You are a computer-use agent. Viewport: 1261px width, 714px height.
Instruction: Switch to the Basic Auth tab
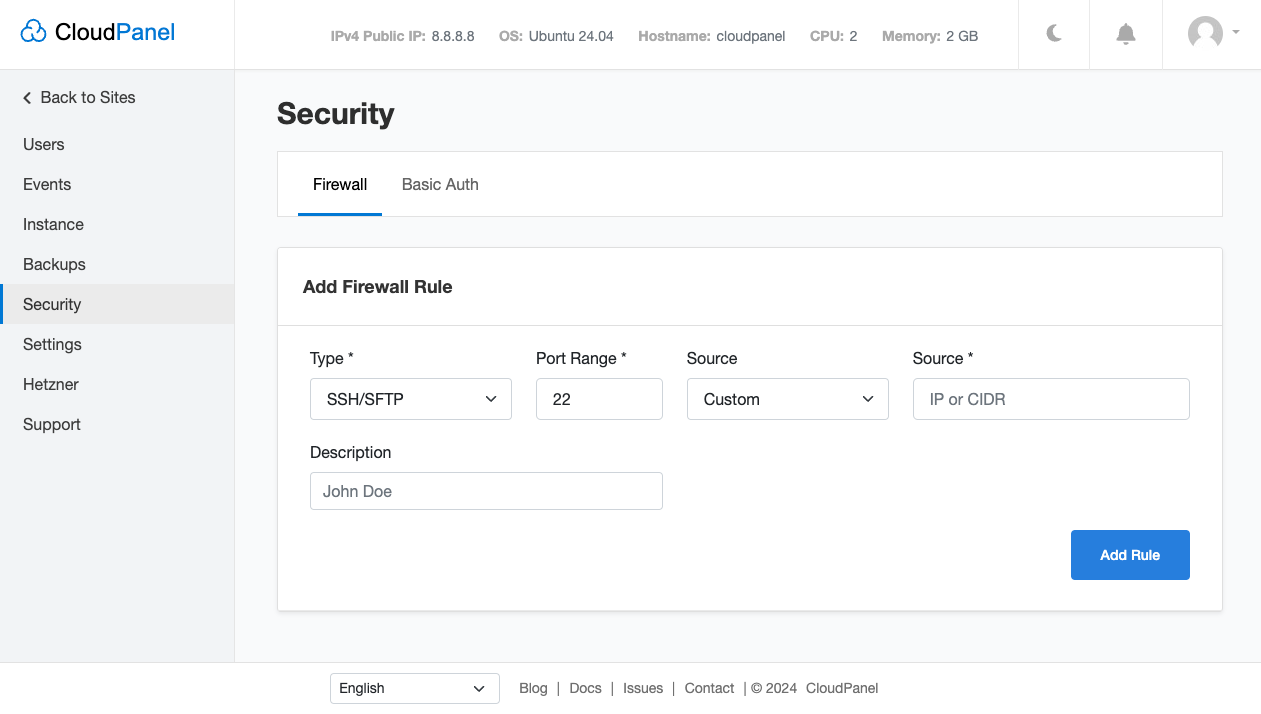(440, 184)
